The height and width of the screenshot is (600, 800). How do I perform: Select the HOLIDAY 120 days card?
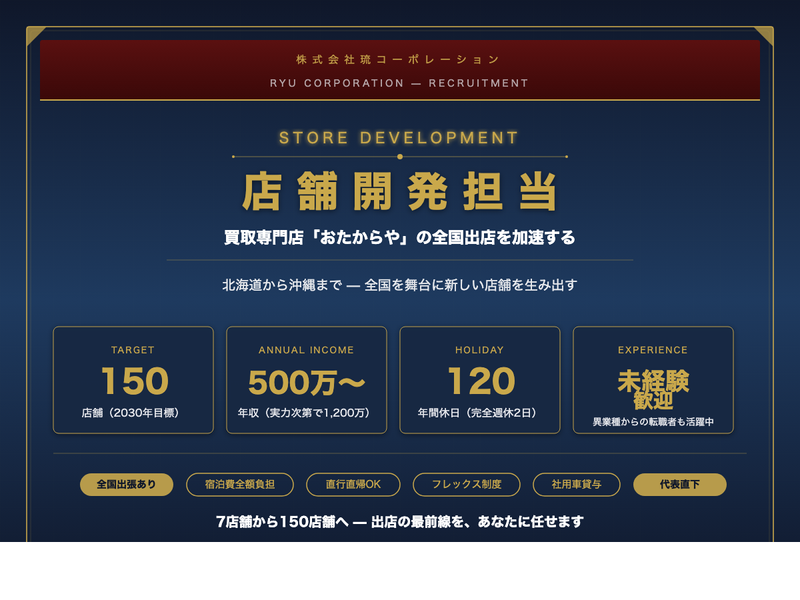tap(480, 380)
